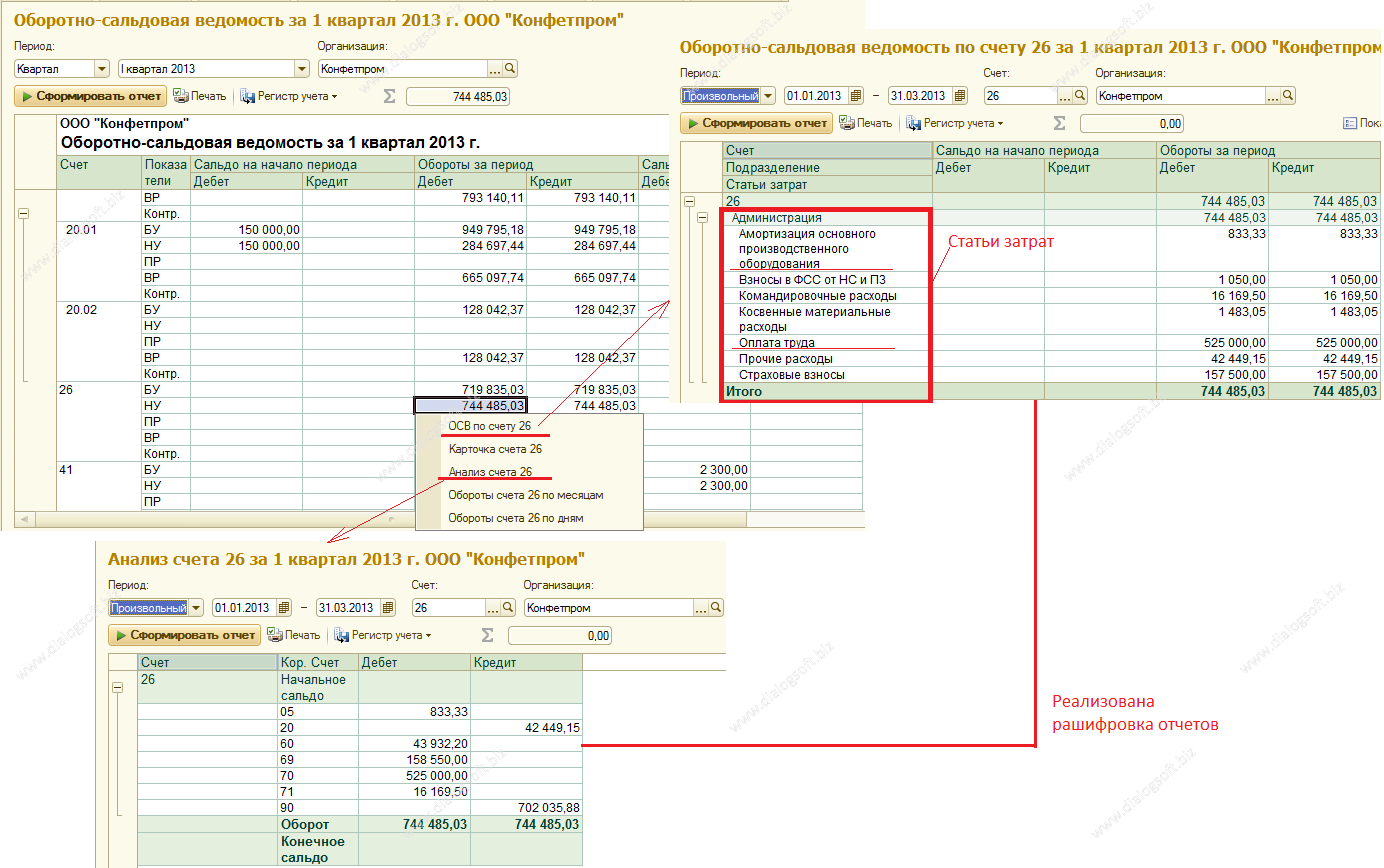
Task: Select account 41 cell in main ОСВ table
Action: click(x=99, y=469)
